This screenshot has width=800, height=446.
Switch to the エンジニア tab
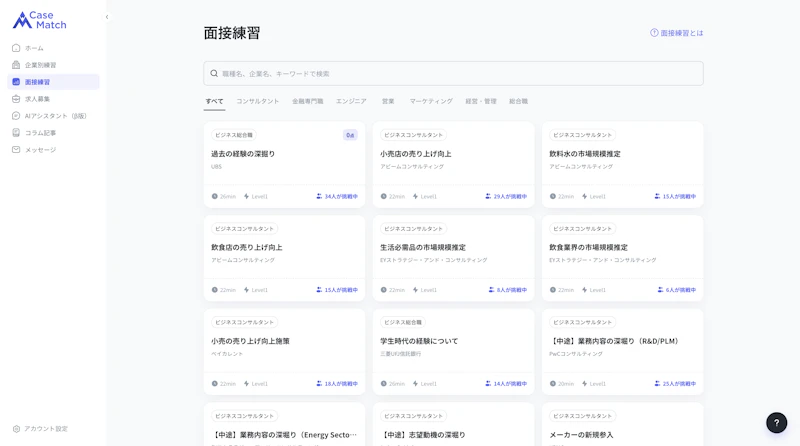tap(351, 101)
